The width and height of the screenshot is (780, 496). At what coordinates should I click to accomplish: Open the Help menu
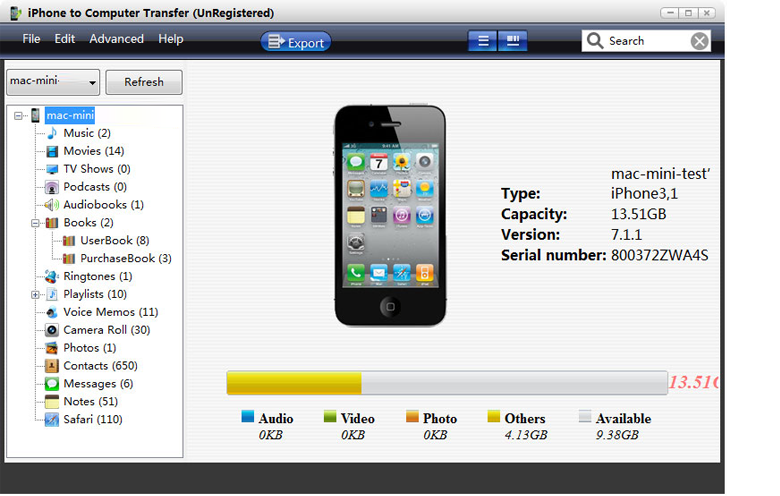171,39
